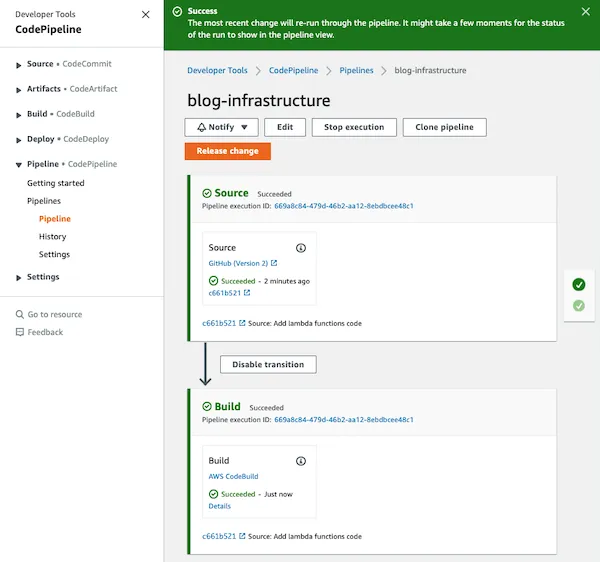600x562 pixels.
Task: Dismiss the green Success banner
Action: pyautogui.click(x=585, y=11)
